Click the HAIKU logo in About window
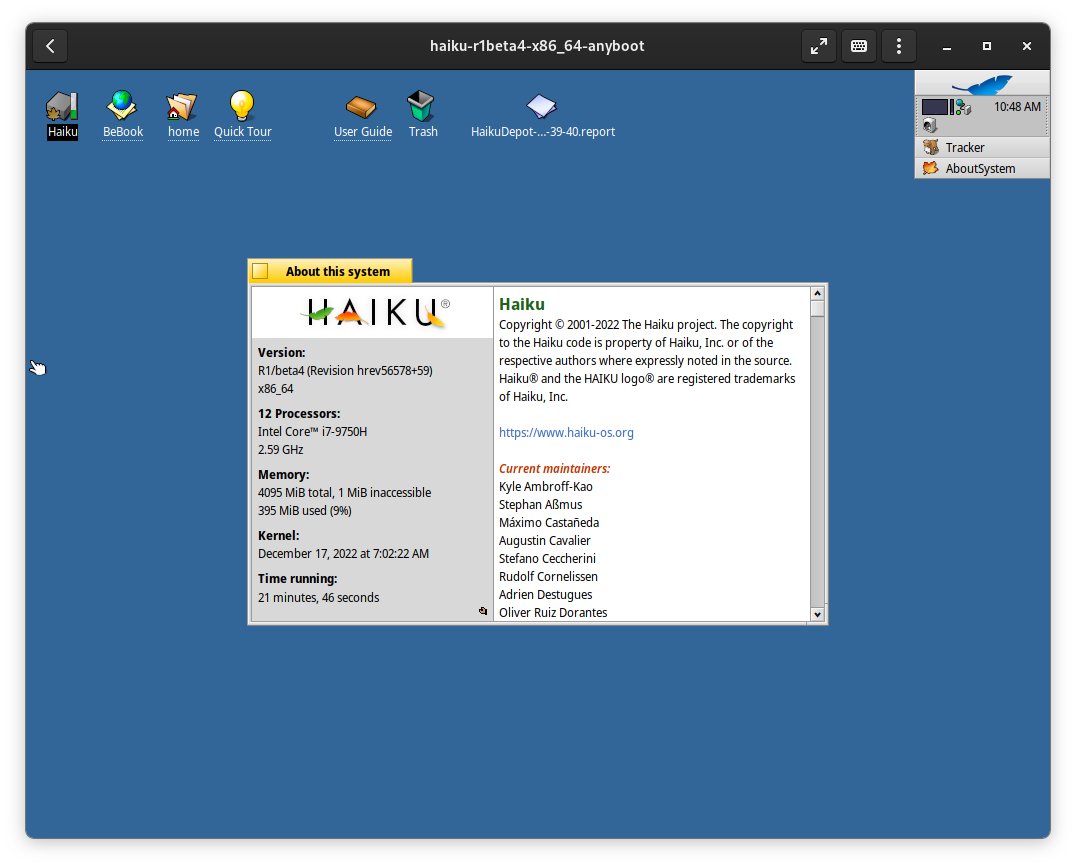 (375, 312)
